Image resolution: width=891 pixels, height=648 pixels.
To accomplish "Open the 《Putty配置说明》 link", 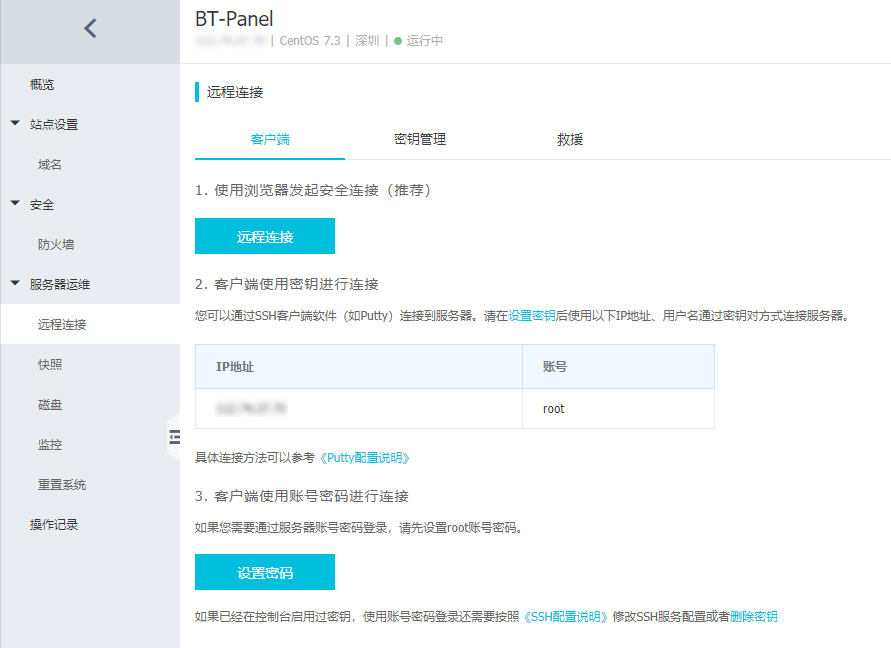I will coord(364,458).
